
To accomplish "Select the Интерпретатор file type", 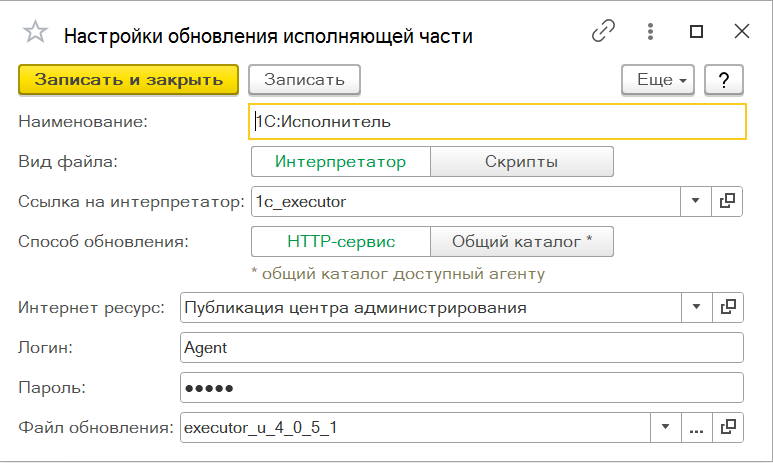I will coord(340,162).
